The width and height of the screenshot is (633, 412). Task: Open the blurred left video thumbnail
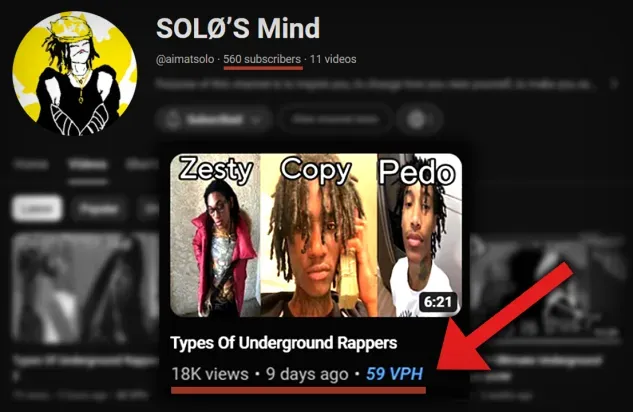(86, 288)
